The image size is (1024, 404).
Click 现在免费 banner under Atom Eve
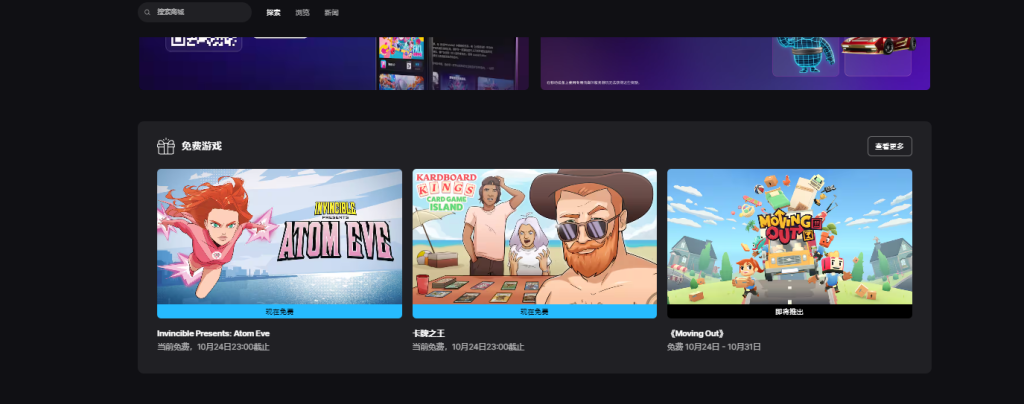point(279,311)
